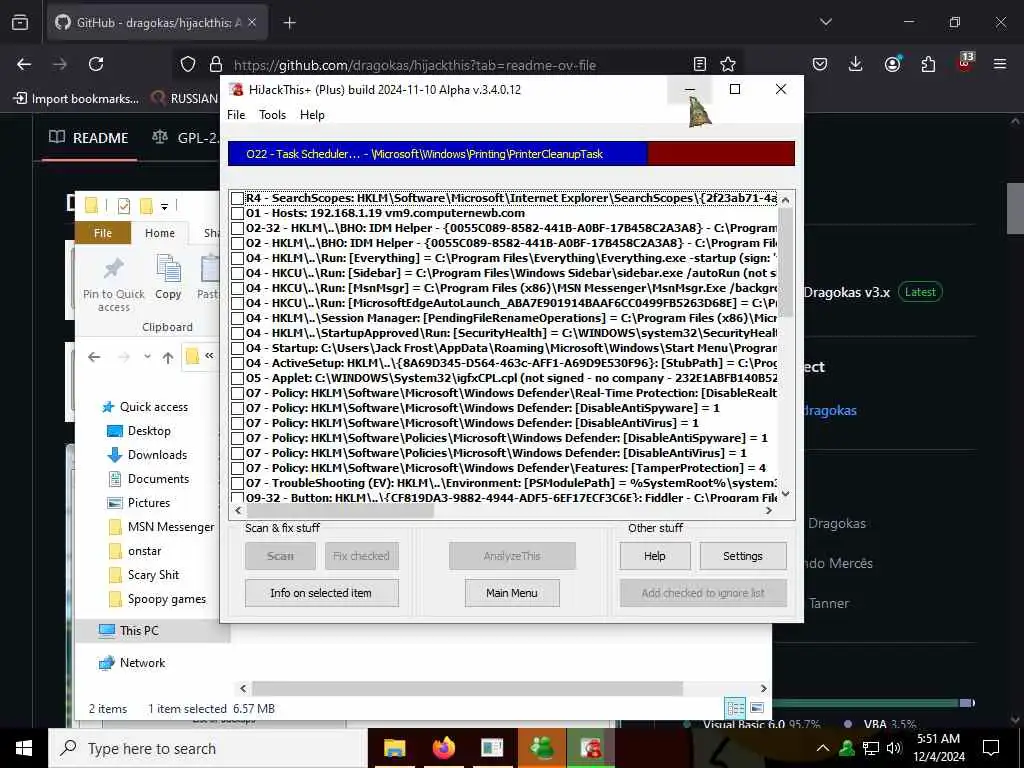Image resolution: width=1024 pixels, height=768 pixels.
Task: Click taskbar search box
Action: [208, 748]
